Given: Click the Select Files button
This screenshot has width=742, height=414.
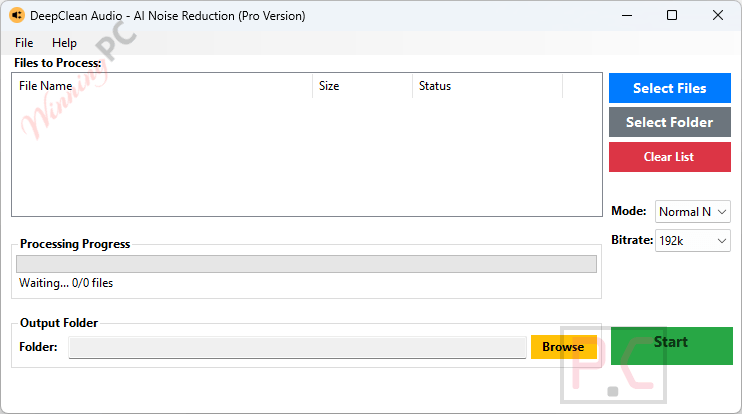Looking at the screenshot, I should (x=670, y=88).
